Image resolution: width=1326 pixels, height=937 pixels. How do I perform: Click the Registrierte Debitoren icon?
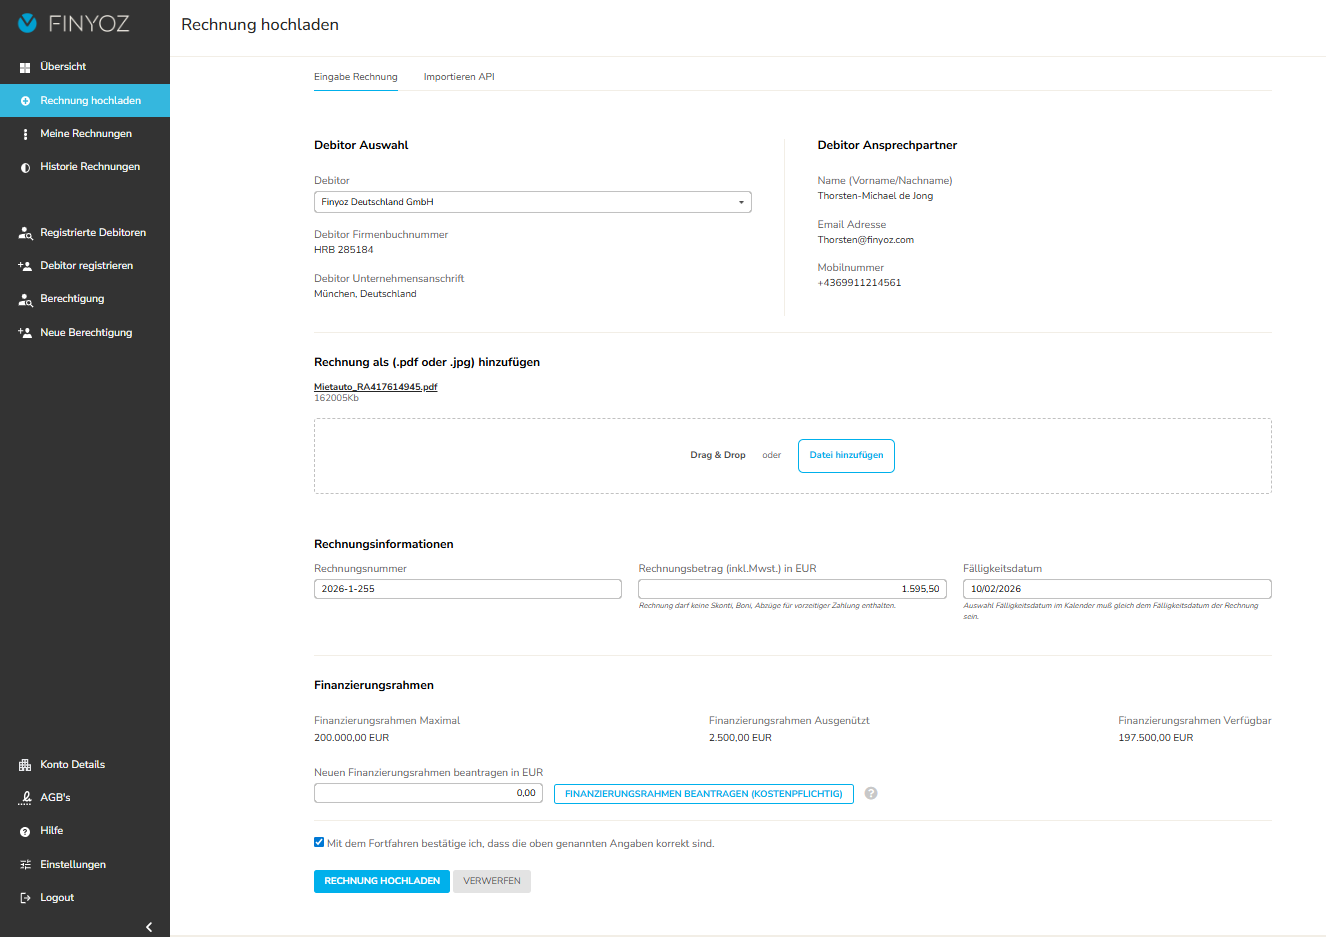pos(25,233)
